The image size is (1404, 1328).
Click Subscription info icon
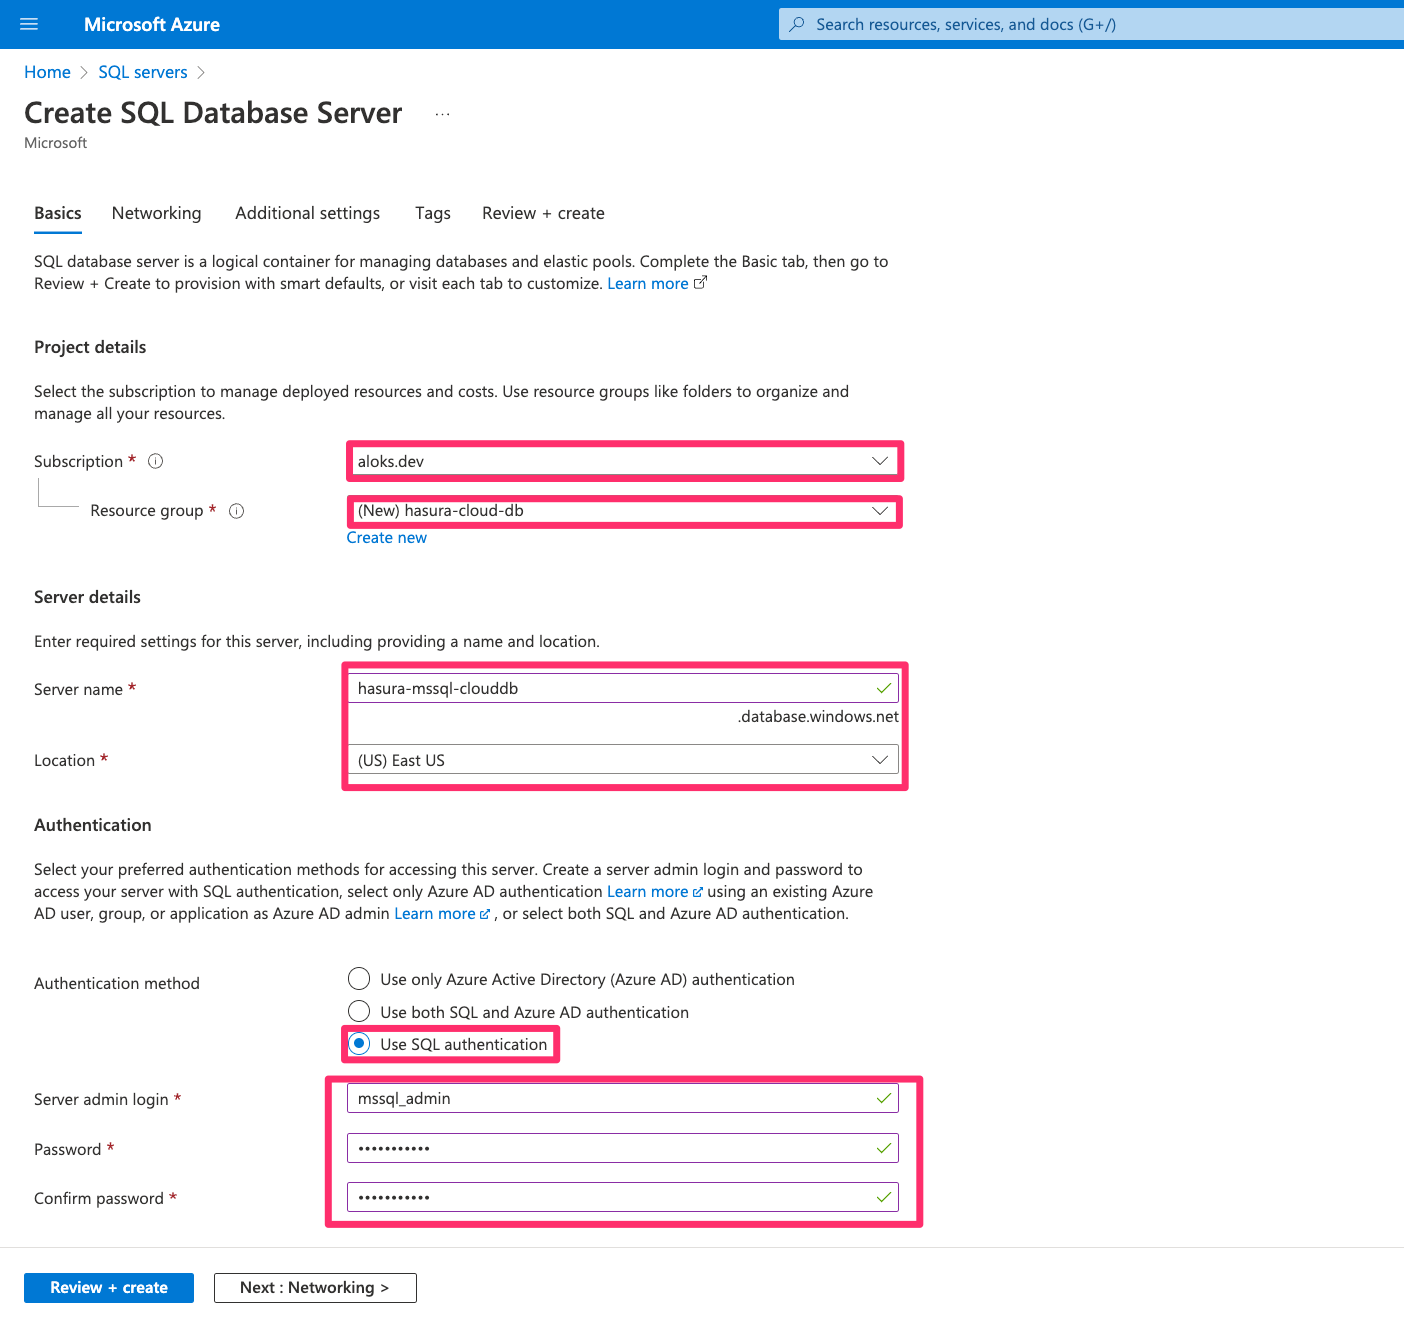(155, 461)
